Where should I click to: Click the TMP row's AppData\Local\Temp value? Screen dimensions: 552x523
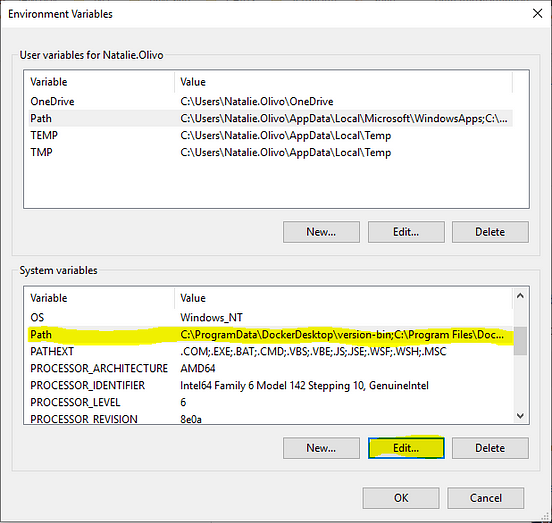tap(286, 152)
